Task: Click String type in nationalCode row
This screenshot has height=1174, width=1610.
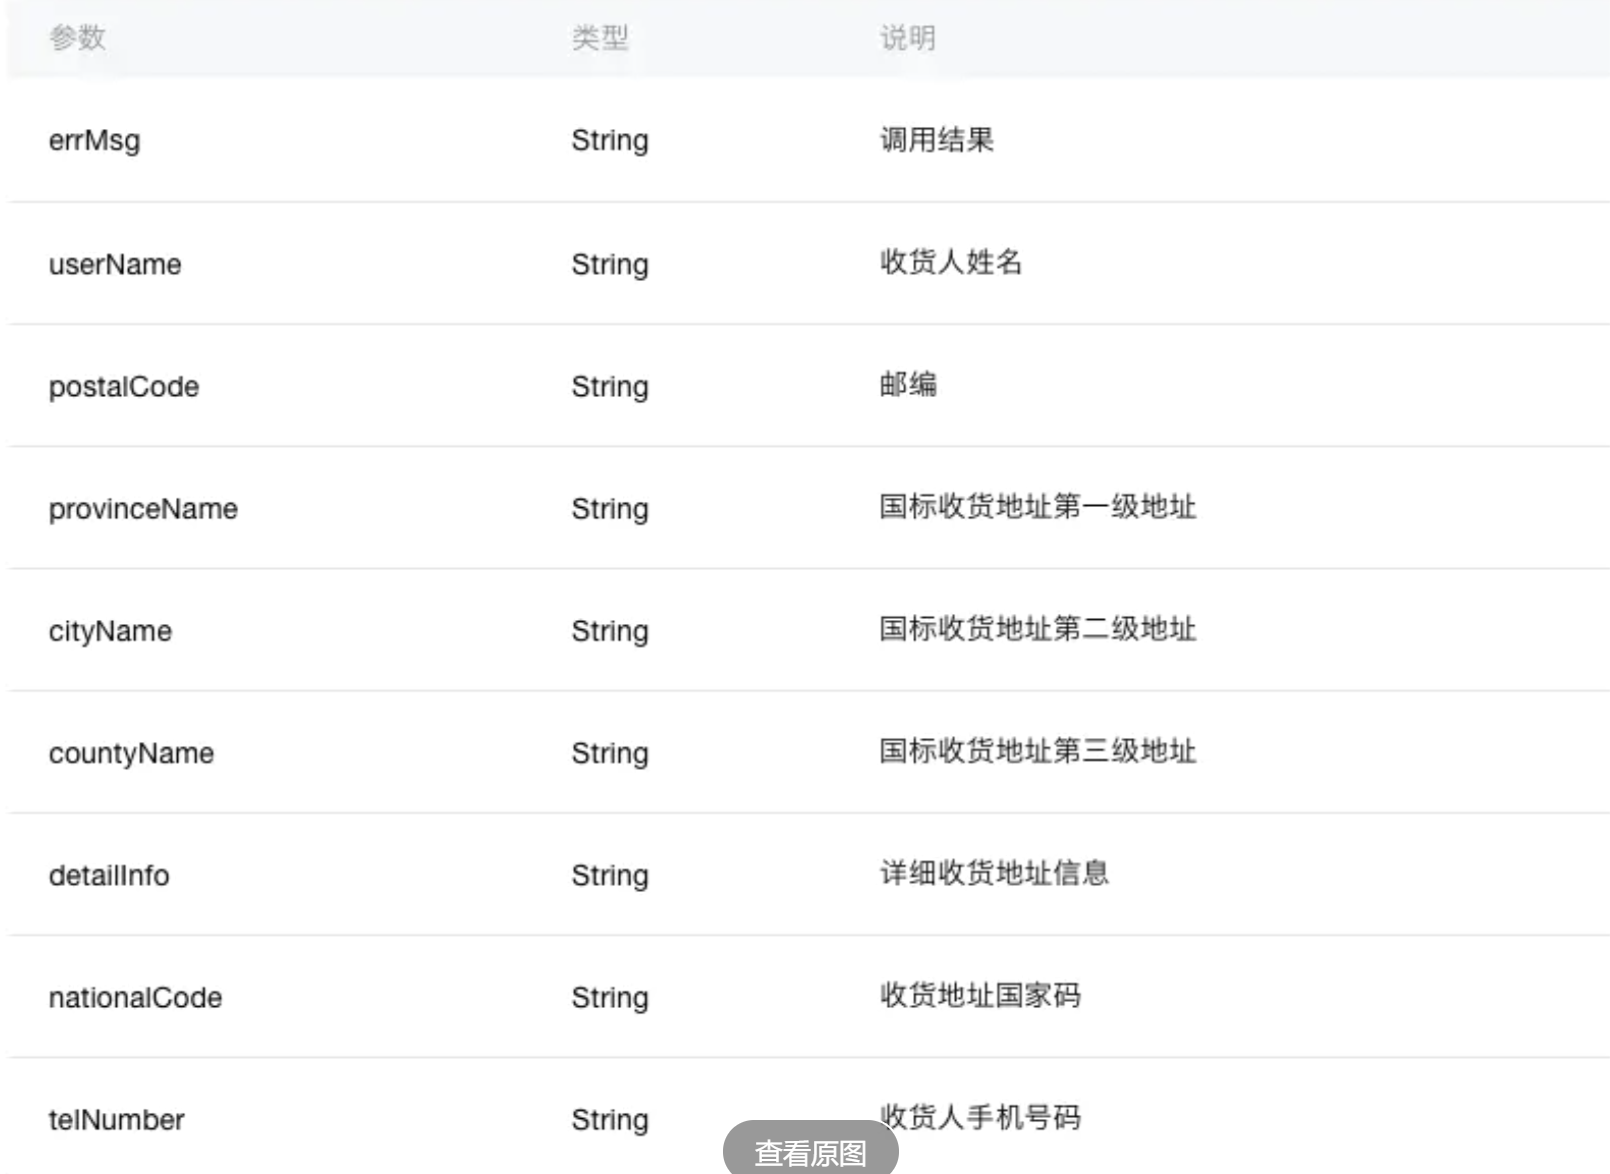Action: click(x=610, y=998)
